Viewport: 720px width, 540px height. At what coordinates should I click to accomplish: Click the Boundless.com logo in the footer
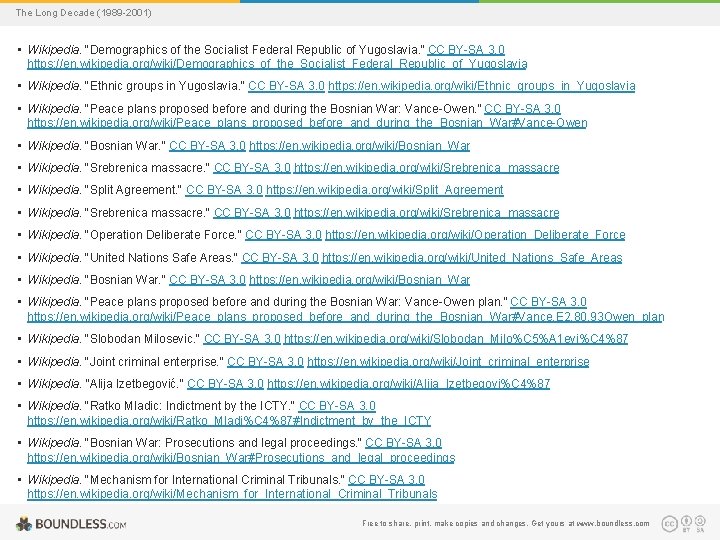(71, 524)
